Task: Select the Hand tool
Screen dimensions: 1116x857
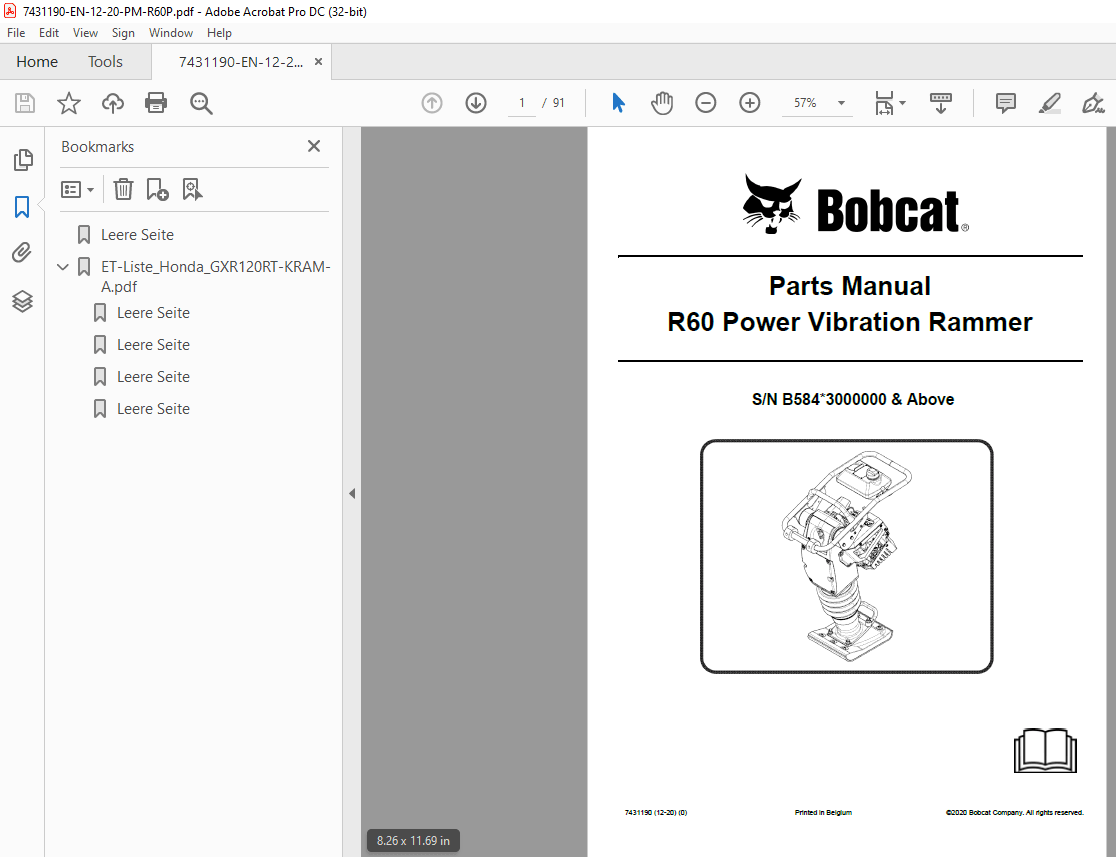Action: (x=661, y=102)
